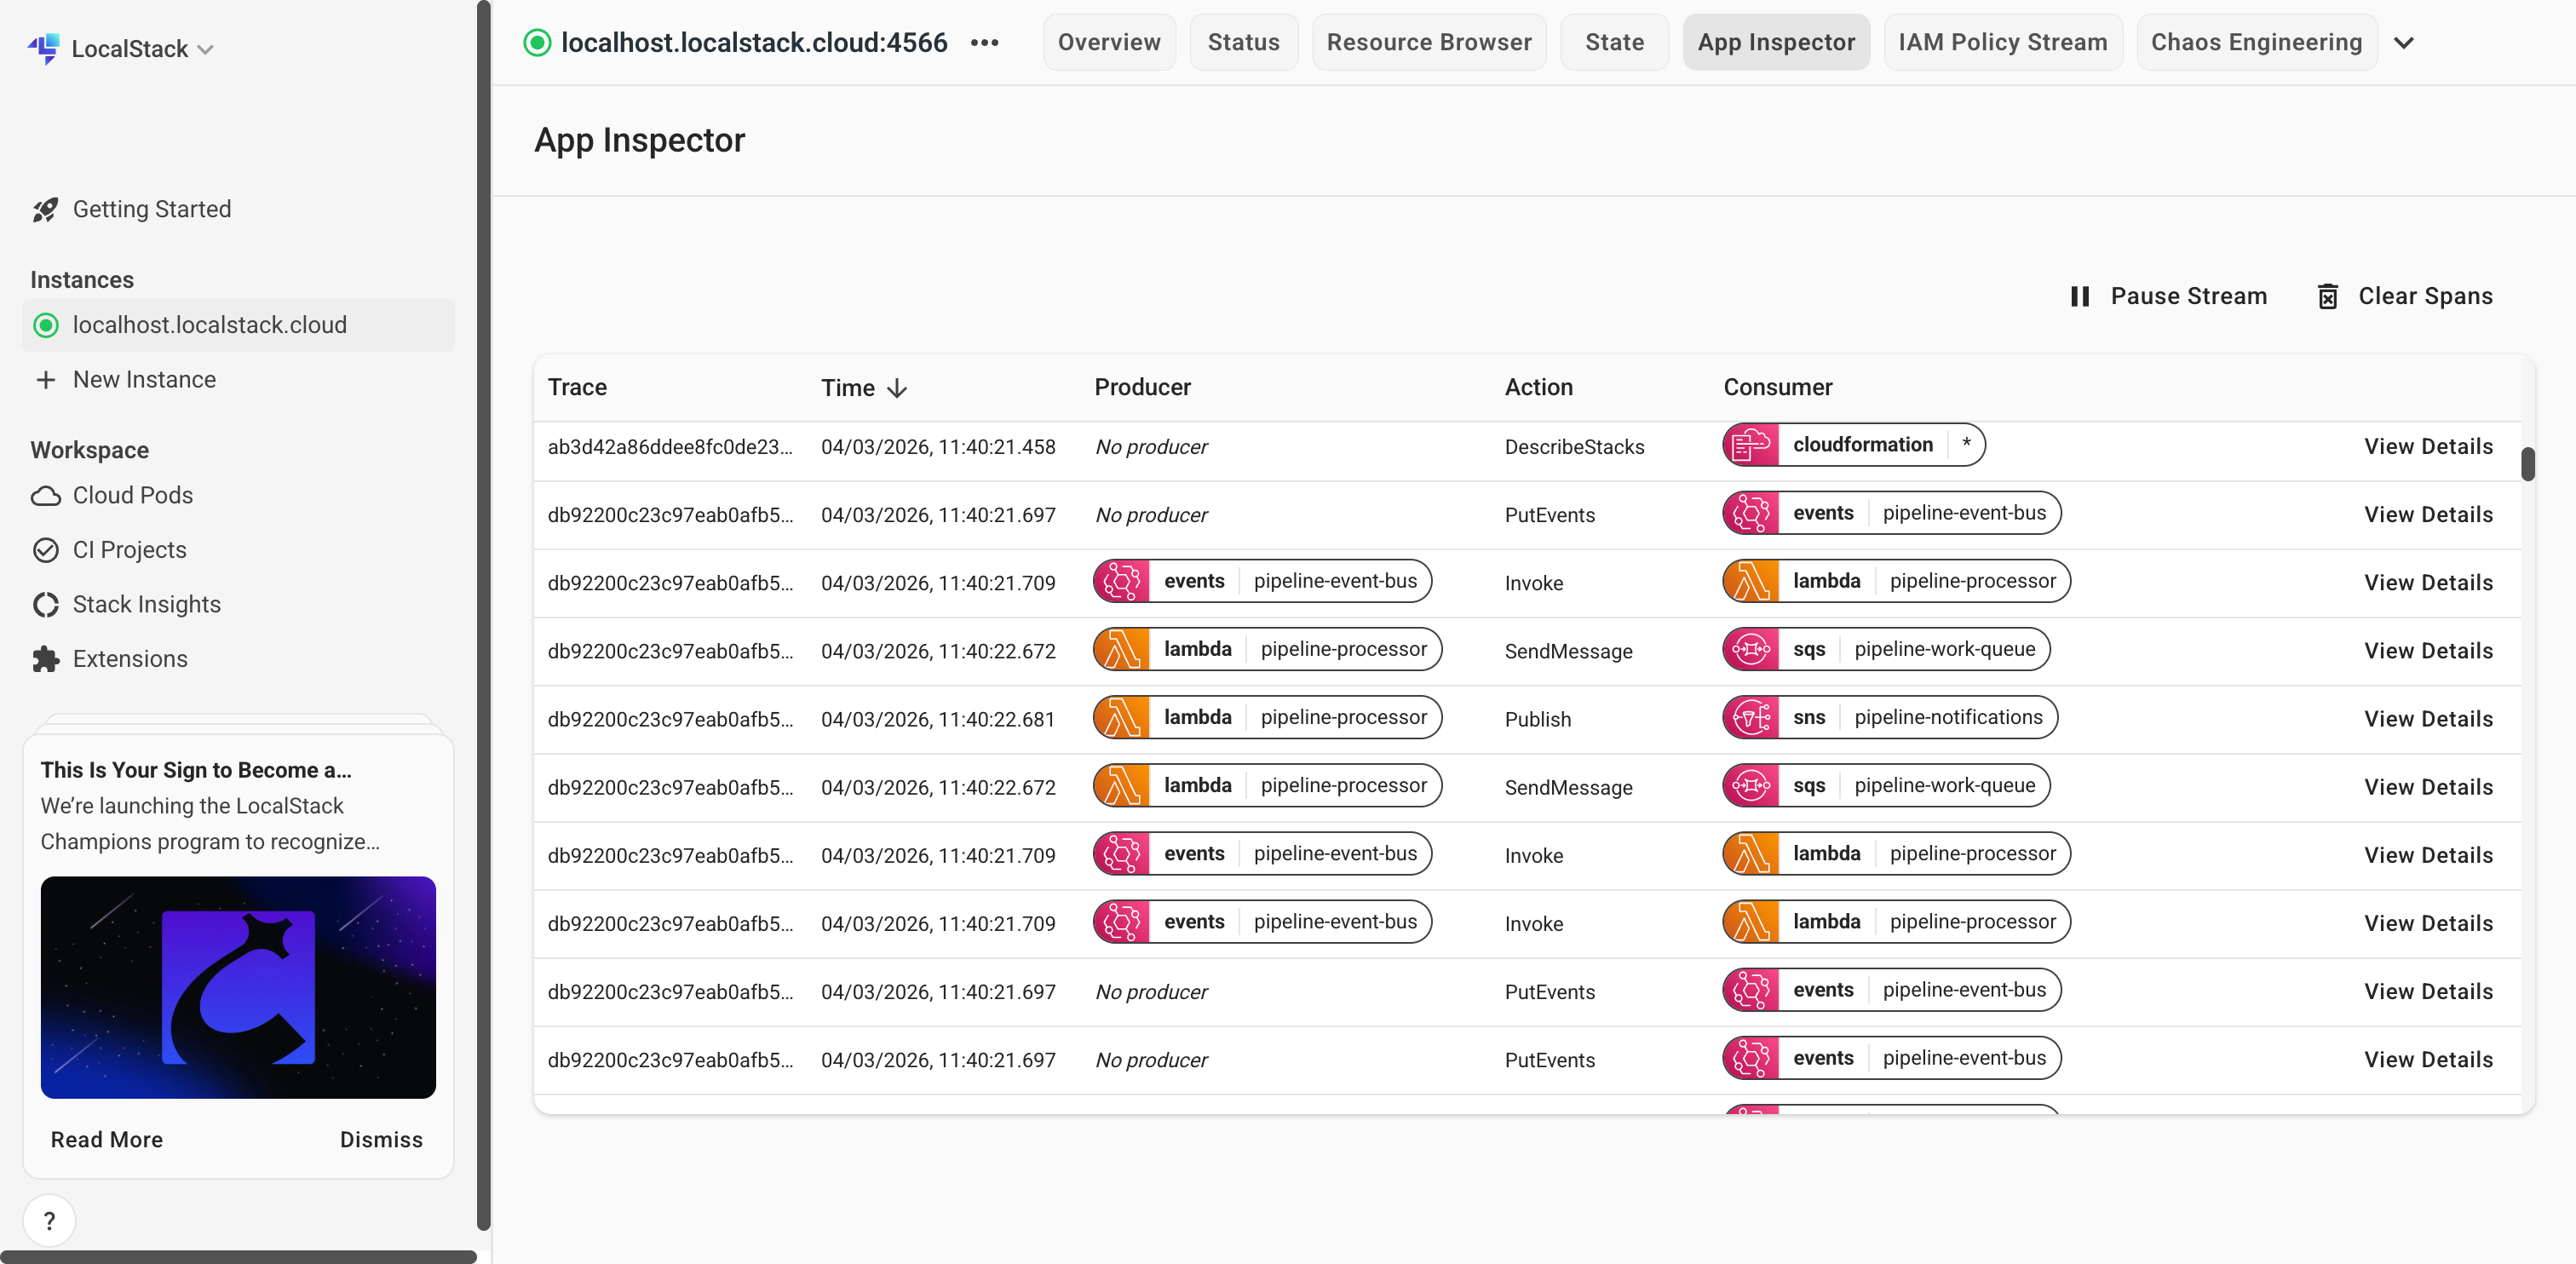View Details of the DescribeStacks trace
This screenshot has width=2576, height=1264.
[2429, 446]
